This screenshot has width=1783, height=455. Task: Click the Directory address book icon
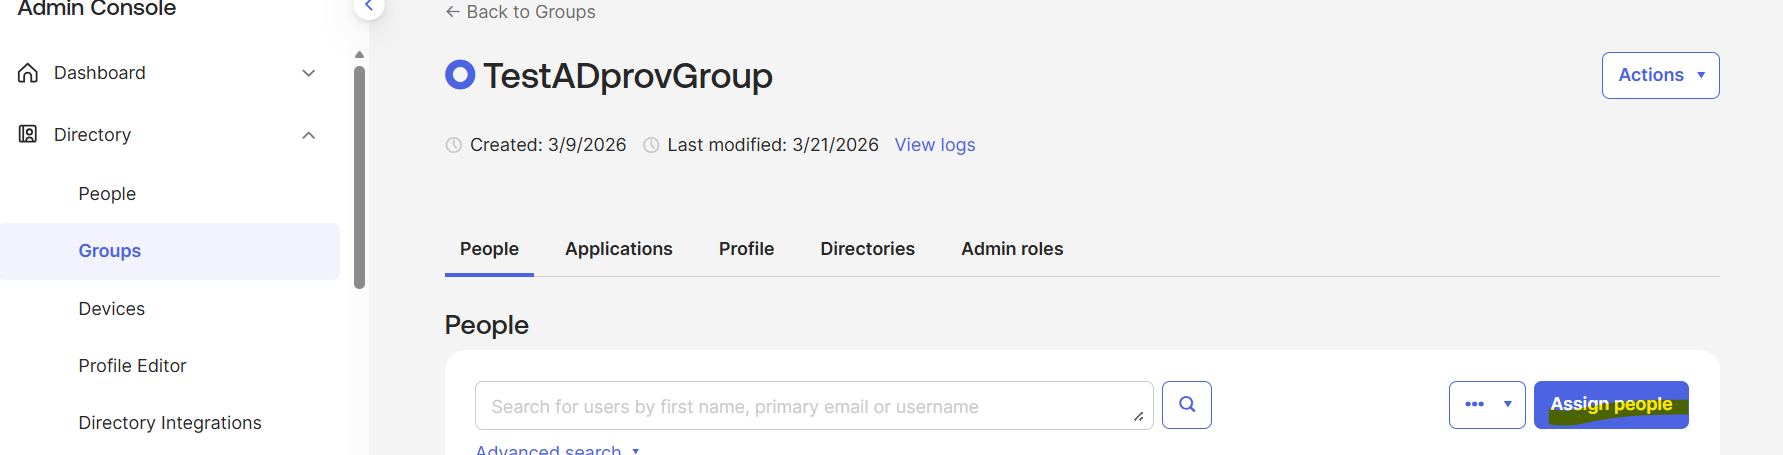coord(28,134)
